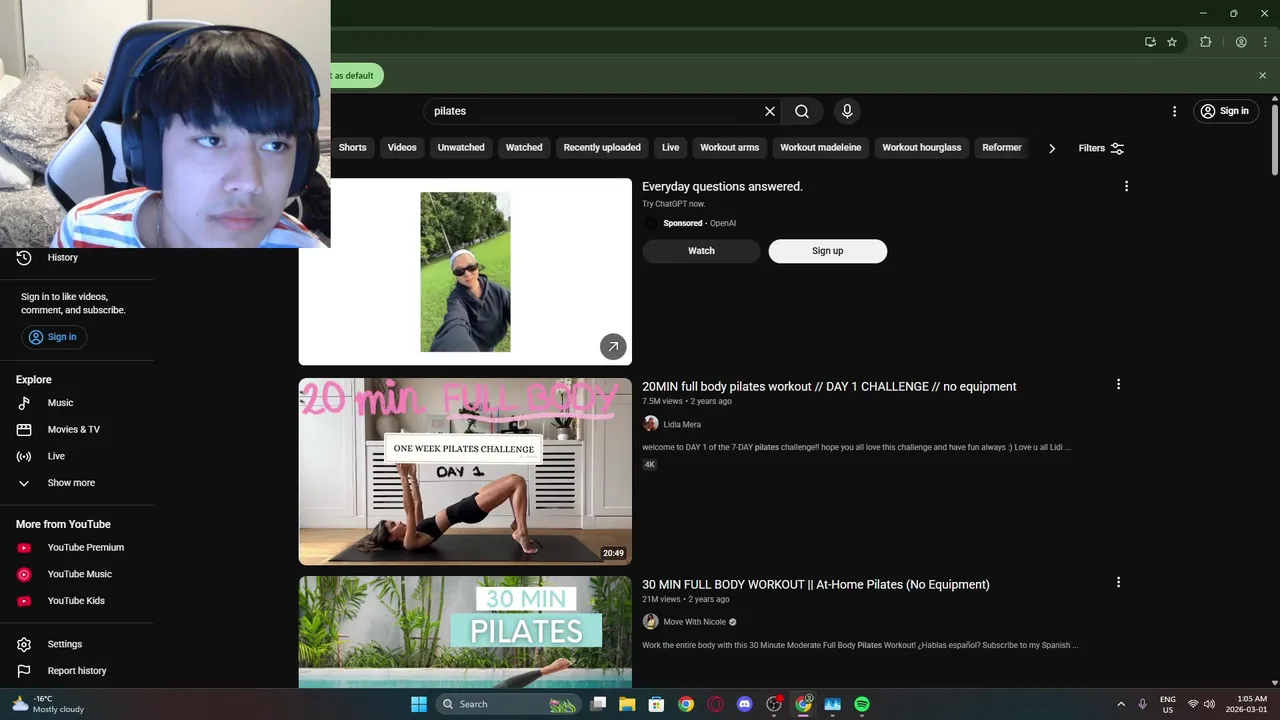Select the Shorts filter chip
The height and width of the screenshot is (720, 1280).
pyautogui.click(x=352, y=147)
